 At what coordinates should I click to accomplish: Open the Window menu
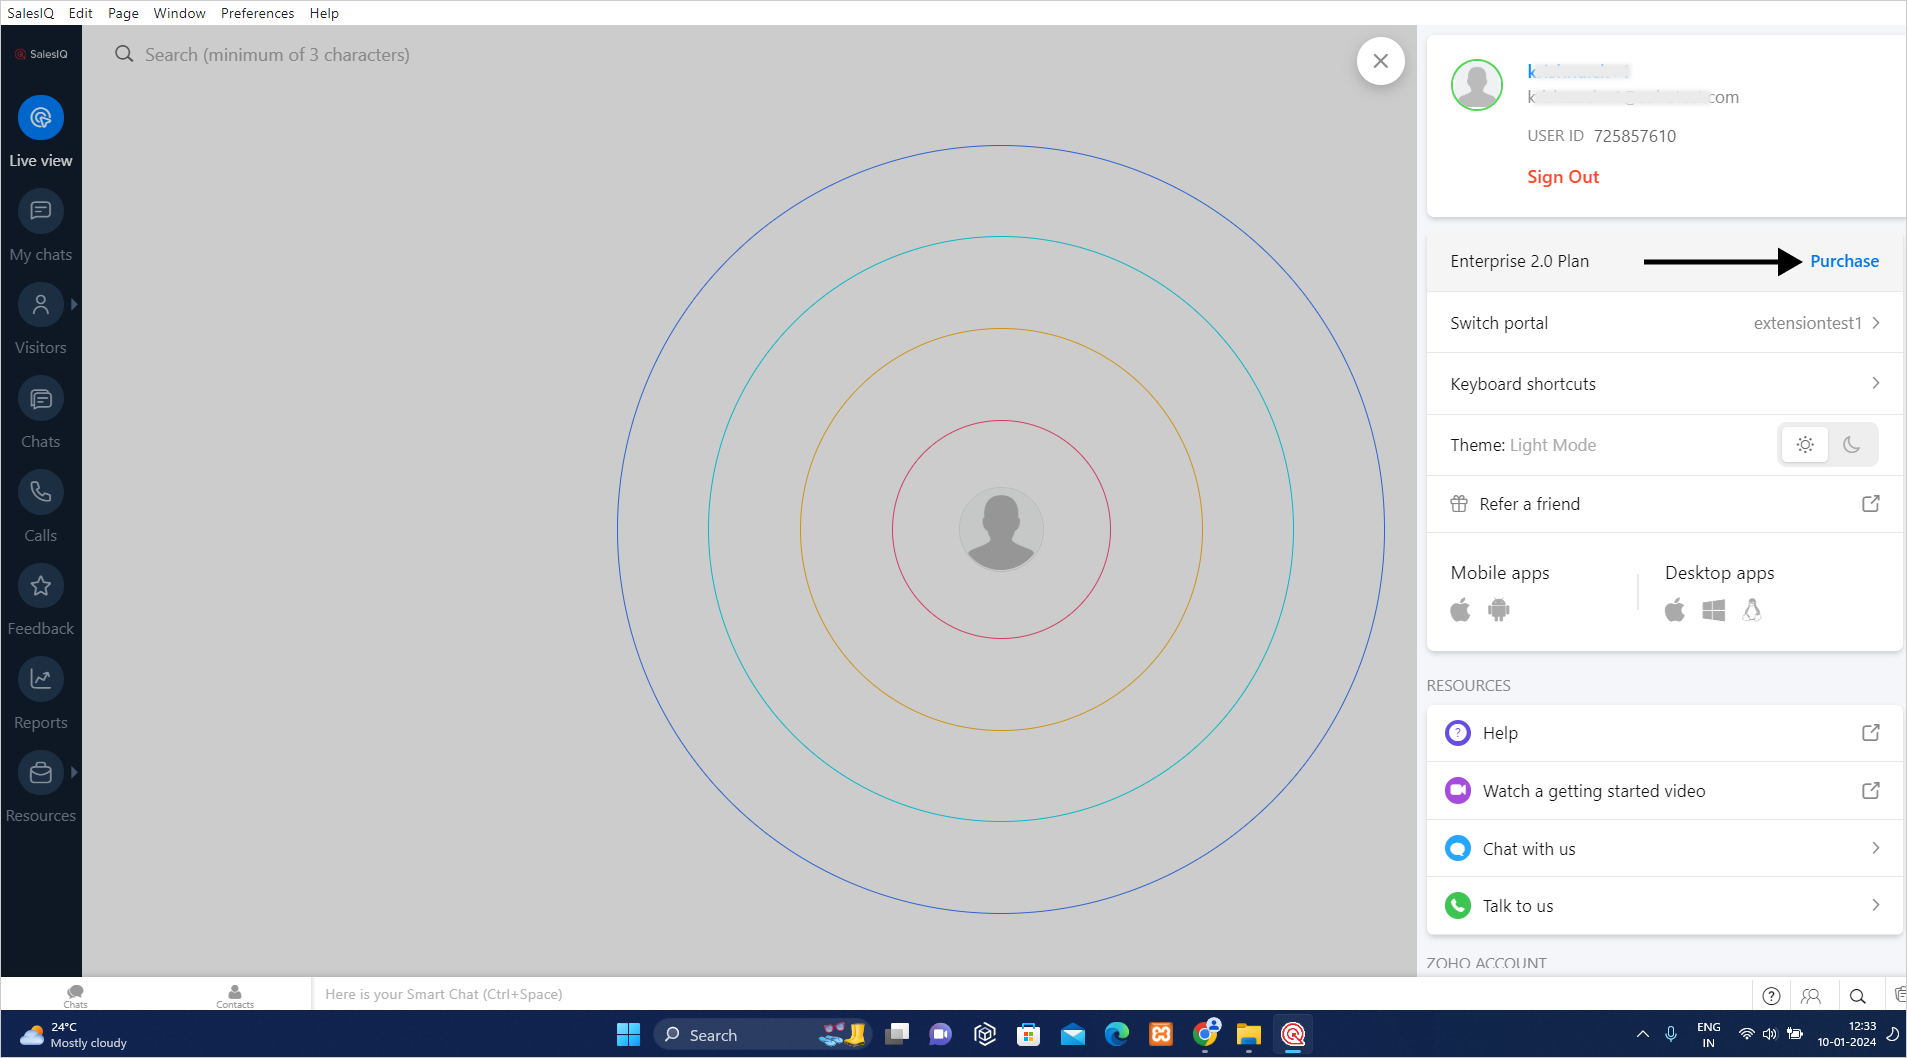[x=179, y=13]
